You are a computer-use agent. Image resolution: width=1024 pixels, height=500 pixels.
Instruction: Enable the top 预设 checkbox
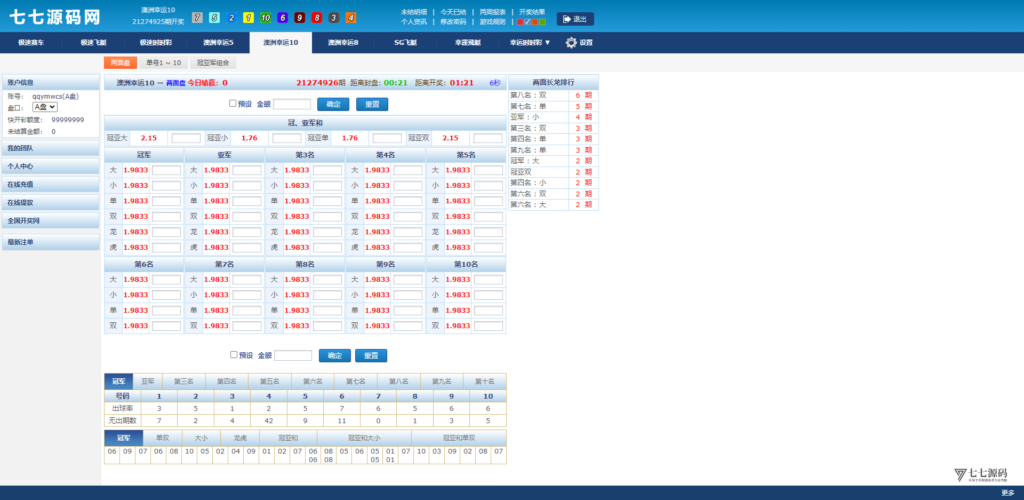tap(233, 103)
